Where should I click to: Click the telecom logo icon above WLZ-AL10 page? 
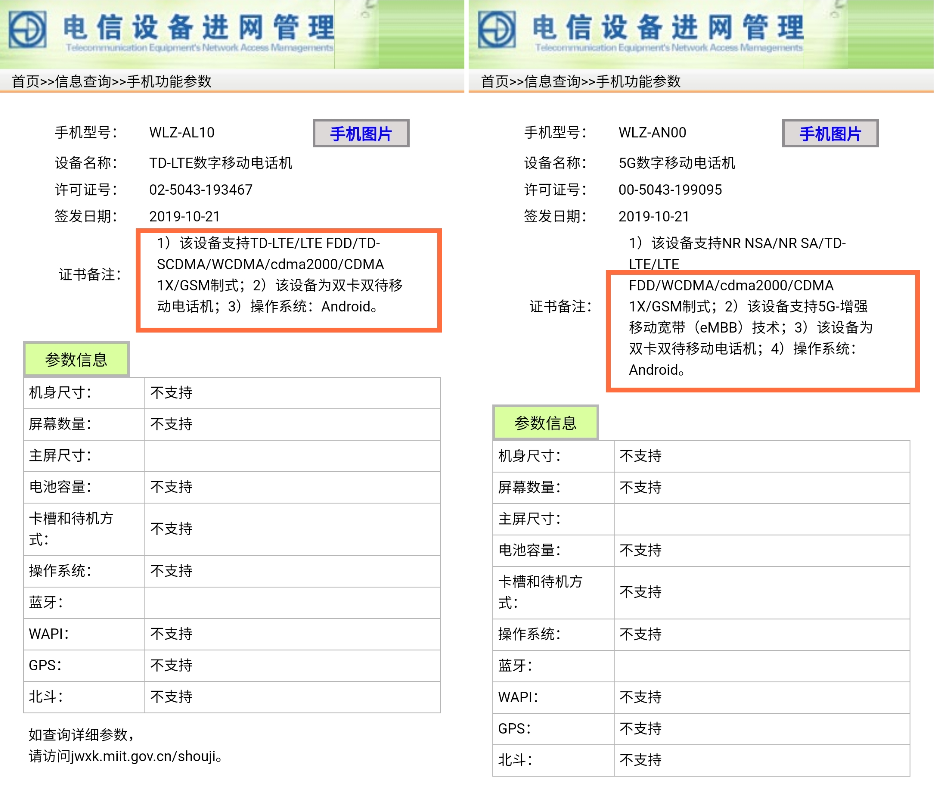[x=30, y=29]
